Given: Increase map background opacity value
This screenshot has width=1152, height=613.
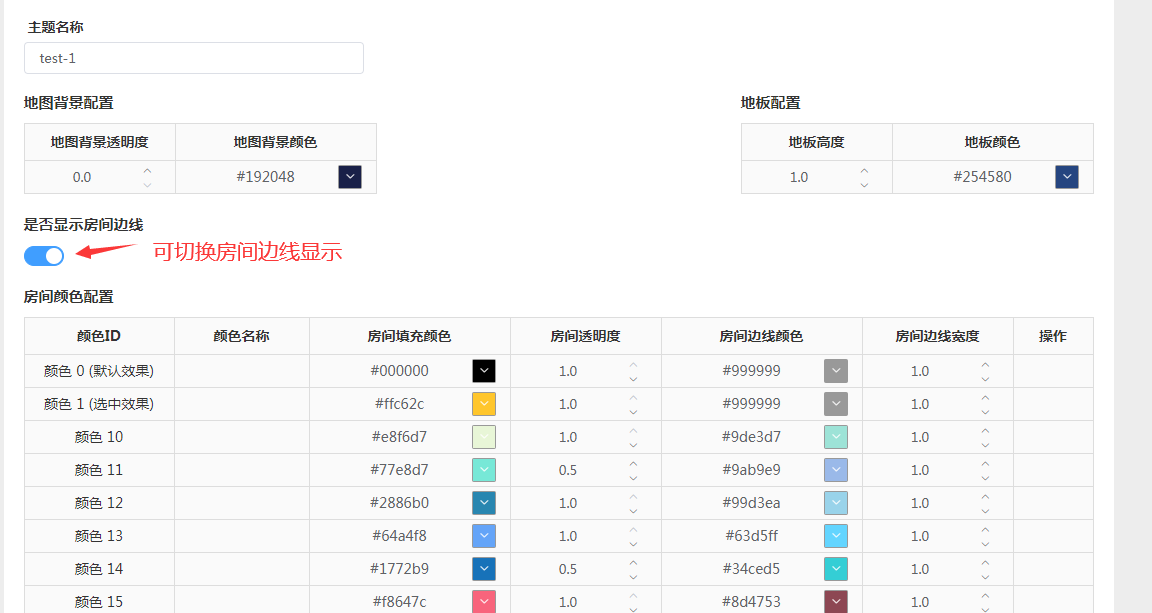Looking at the screenshot, I should click(148, 171).
